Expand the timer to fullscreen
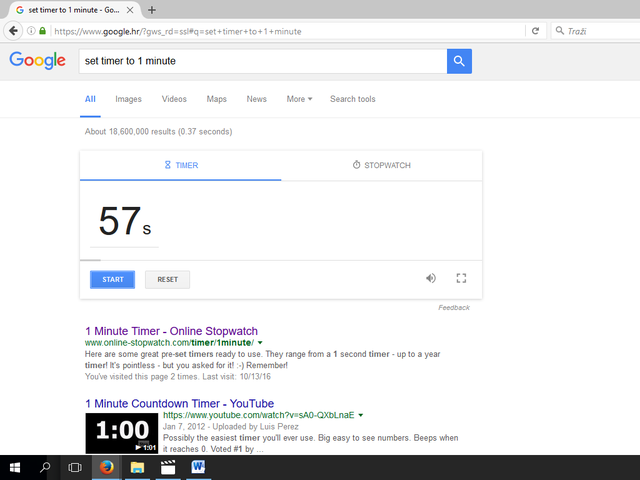The image size is (640, 480). pyautogui.click(x=461, y=278)
